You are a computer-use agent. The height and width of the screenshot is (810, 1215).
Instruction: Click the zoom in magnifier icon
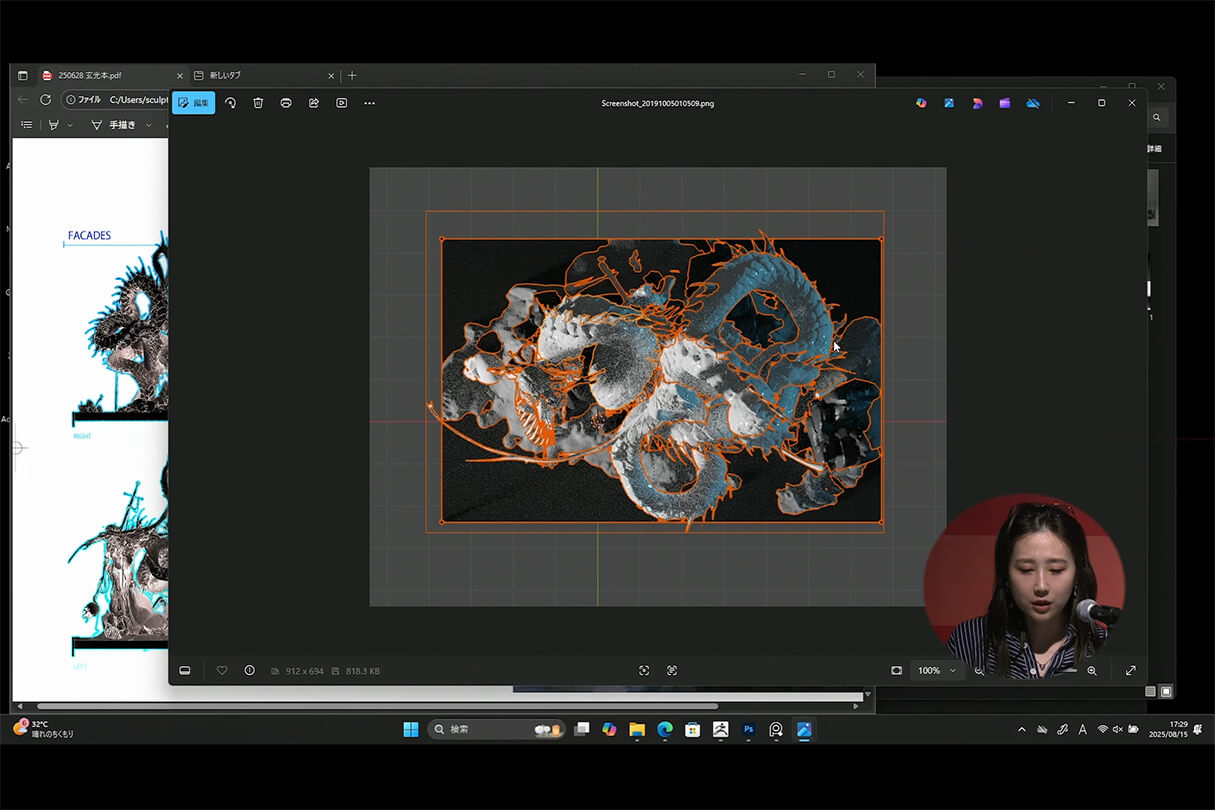click(1092, 670)
